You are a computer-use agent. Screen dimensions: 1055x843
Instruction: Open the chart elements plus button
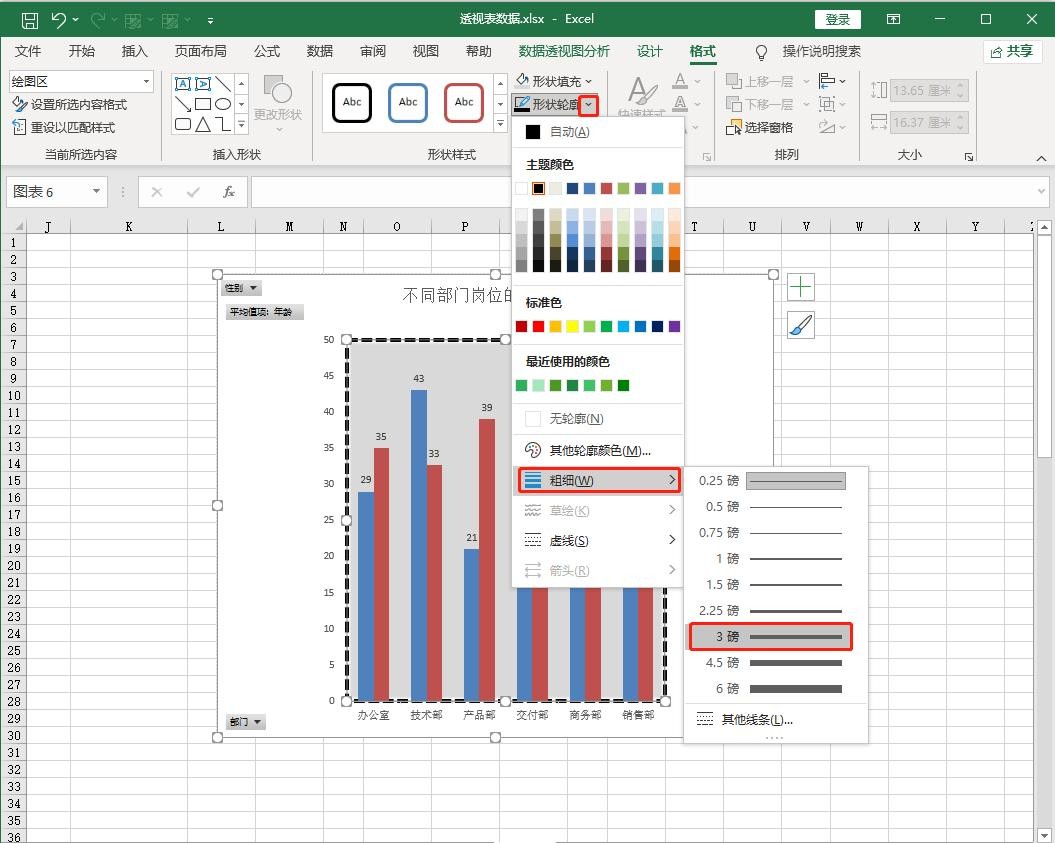(x=800, y=288)
